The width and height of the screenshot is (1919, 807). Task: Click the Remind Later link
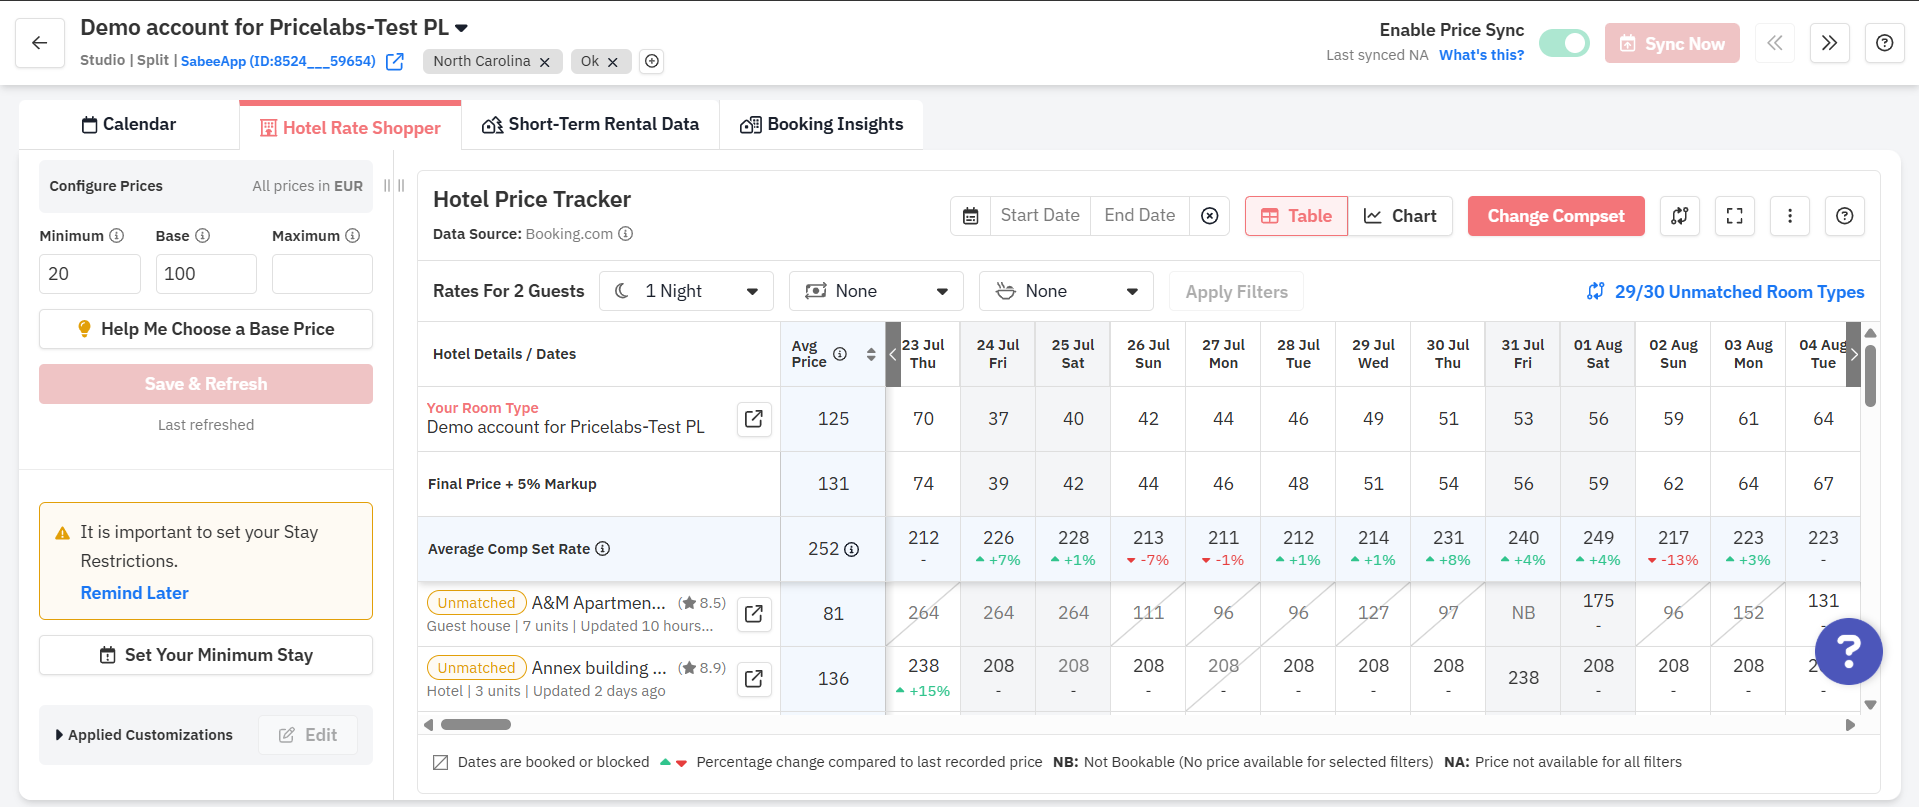tap(134, 593)
